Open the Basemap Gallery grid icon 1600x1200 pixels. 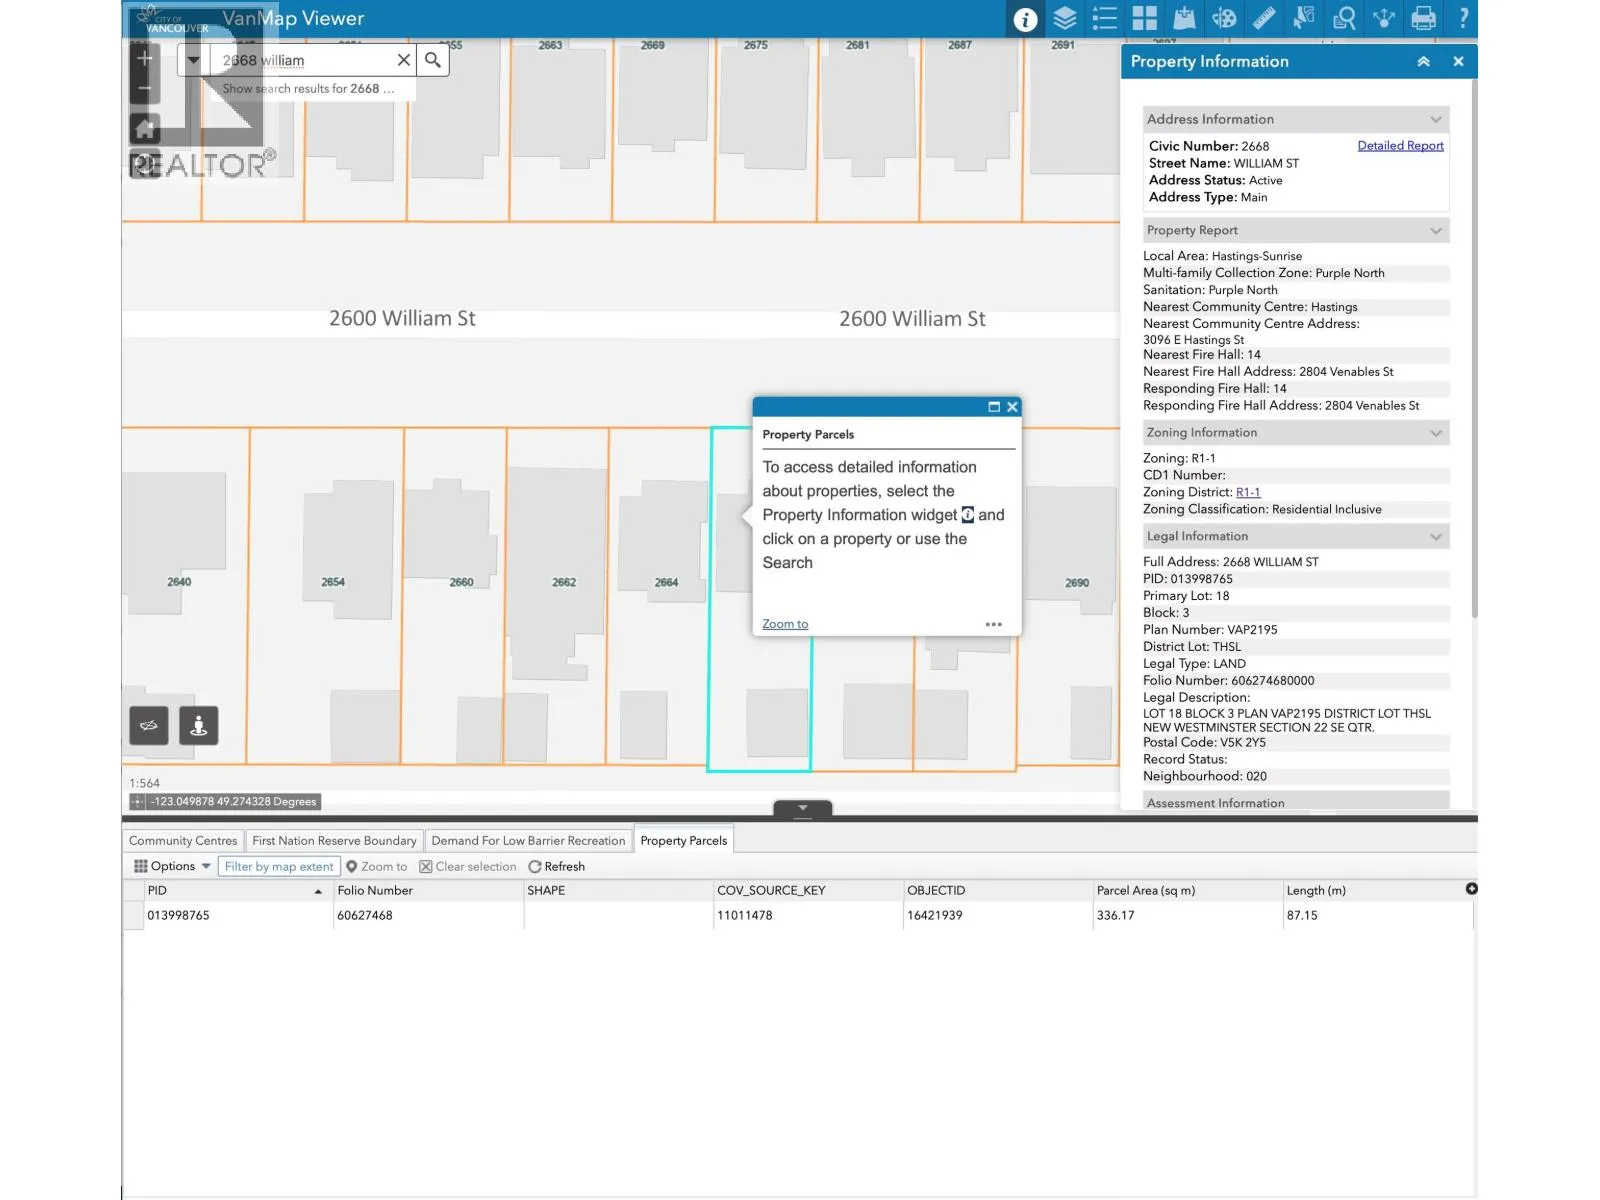pyautogui.click(x=1145, y=18)
